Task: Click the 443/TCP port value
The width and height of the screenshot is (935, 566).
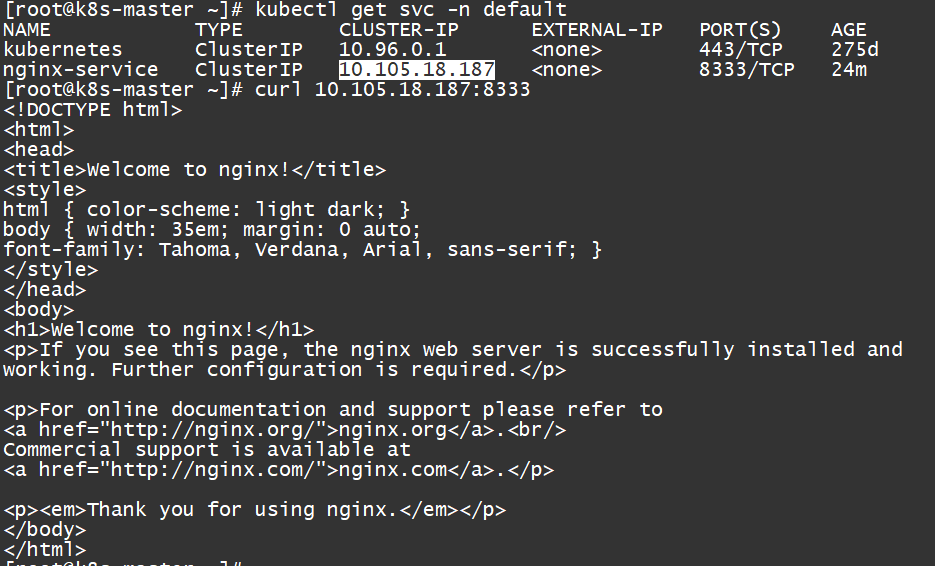Action: 741,50
